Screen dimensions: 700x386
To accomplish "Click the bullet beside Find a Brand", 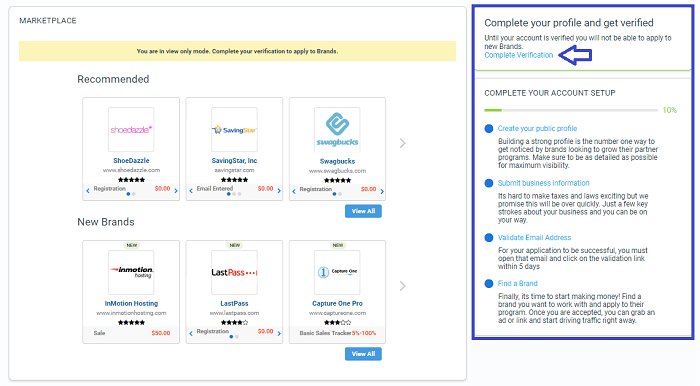I will pos(489,283).
